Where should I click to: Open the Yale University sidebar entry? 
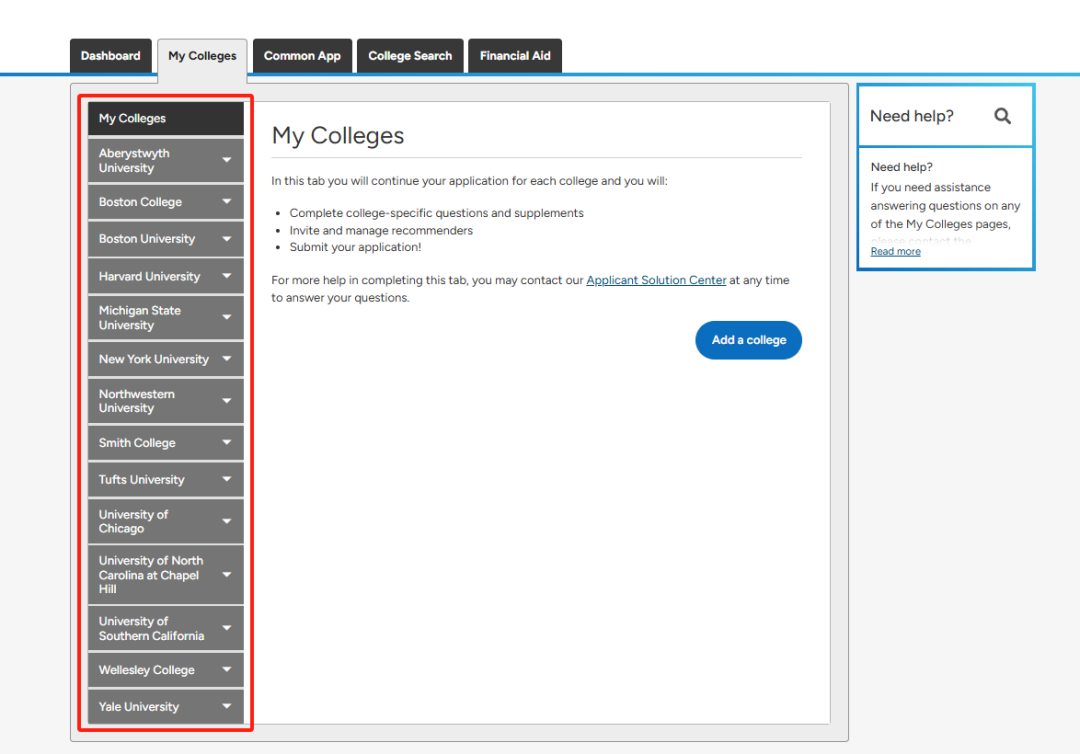[139, 707]
